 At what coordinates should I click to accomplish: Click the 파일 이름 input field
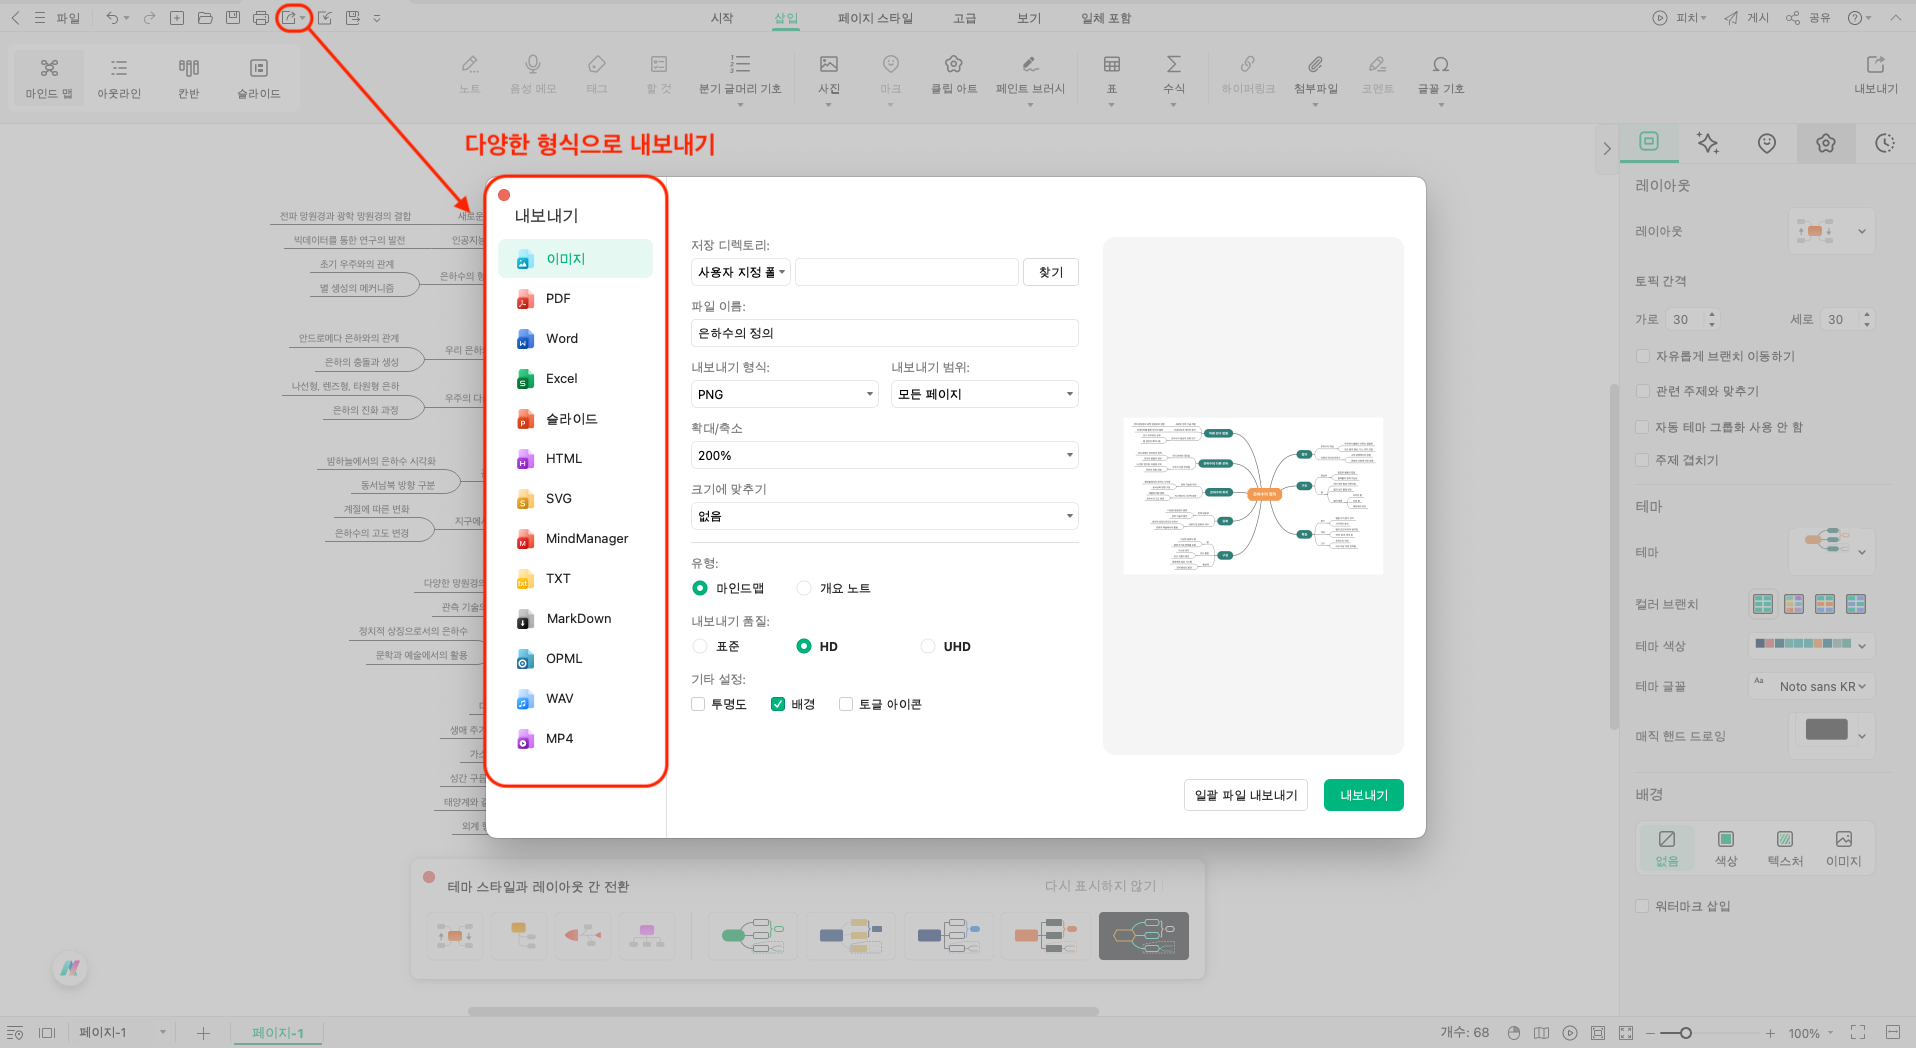click(x=884, y=333)
